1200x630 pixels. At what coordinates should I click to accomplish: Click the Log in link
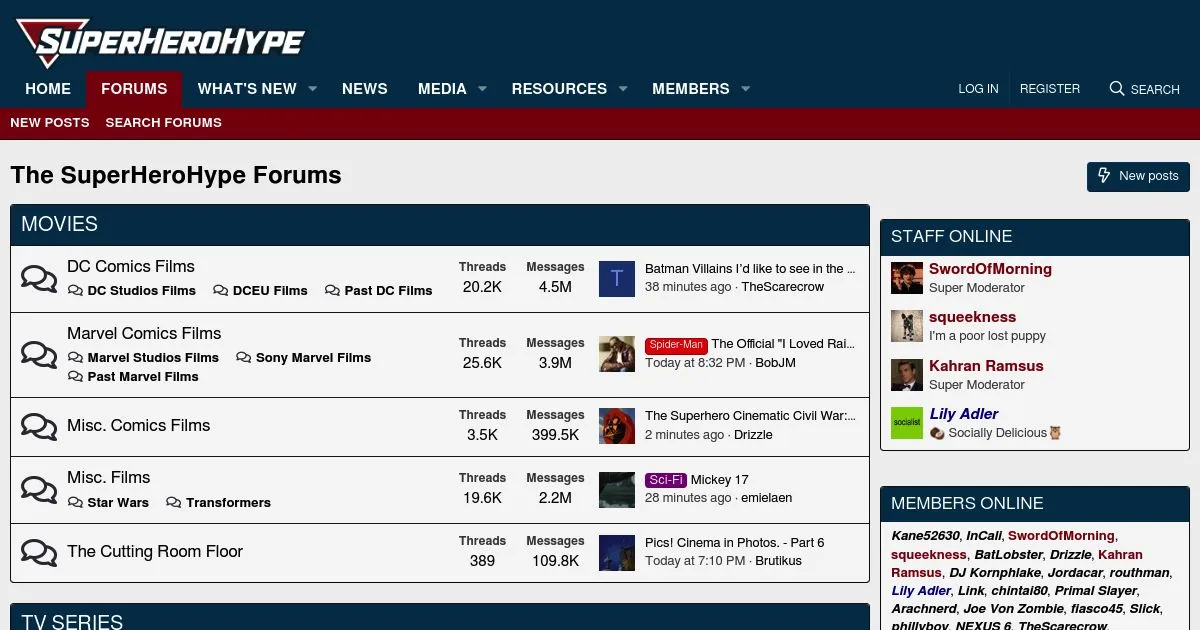(978, 89)
